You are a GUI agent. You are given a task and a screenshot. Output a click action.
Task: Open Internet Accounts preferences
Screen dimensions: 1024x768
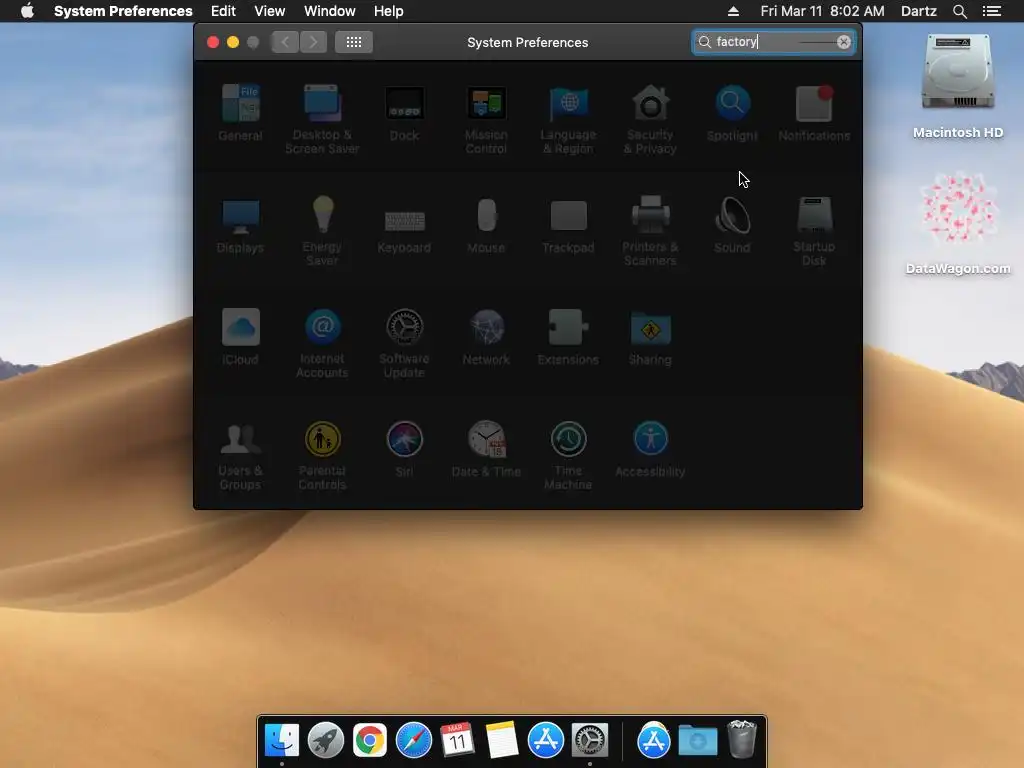click(x=322, y=344)
